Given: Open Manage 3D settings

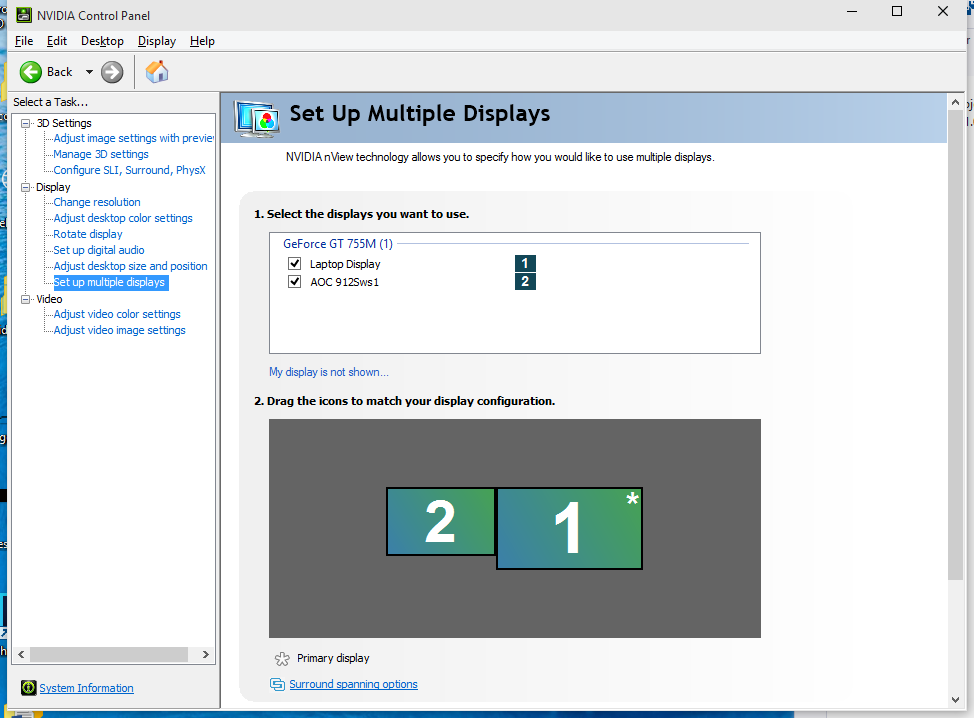Looking at the screenshot, I should [101, 154].
